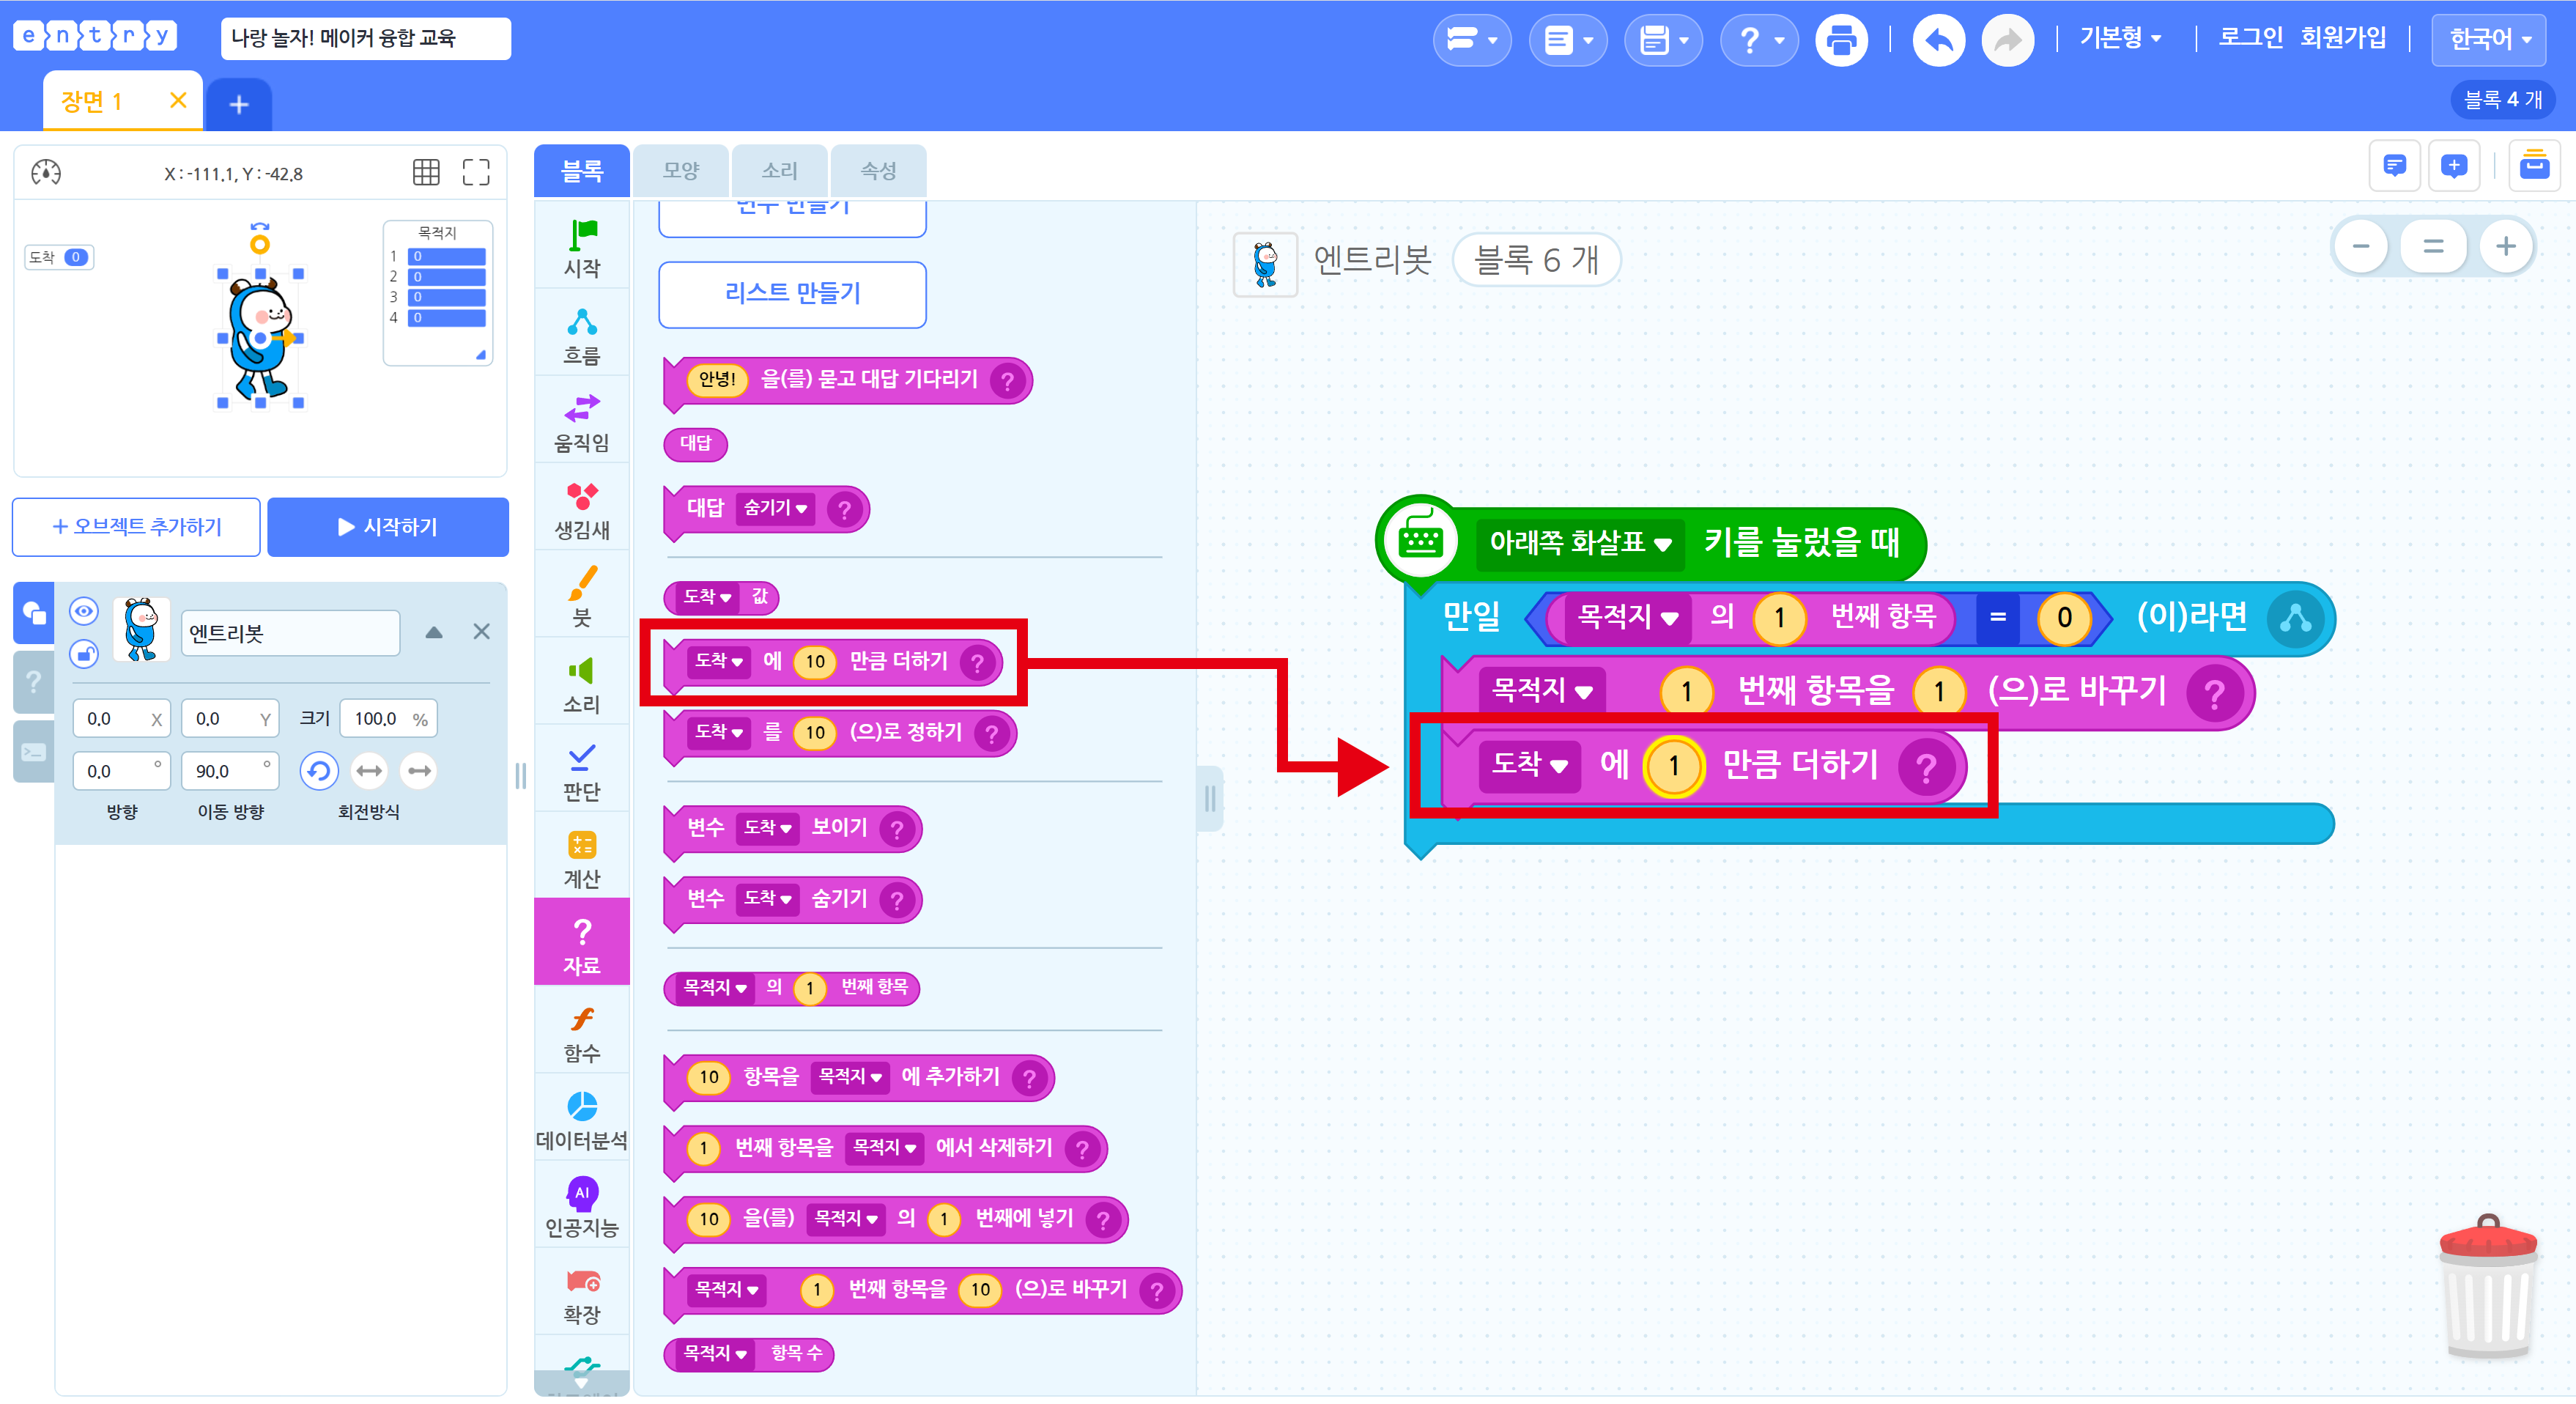Add a new scene tab

click(239, 104)
